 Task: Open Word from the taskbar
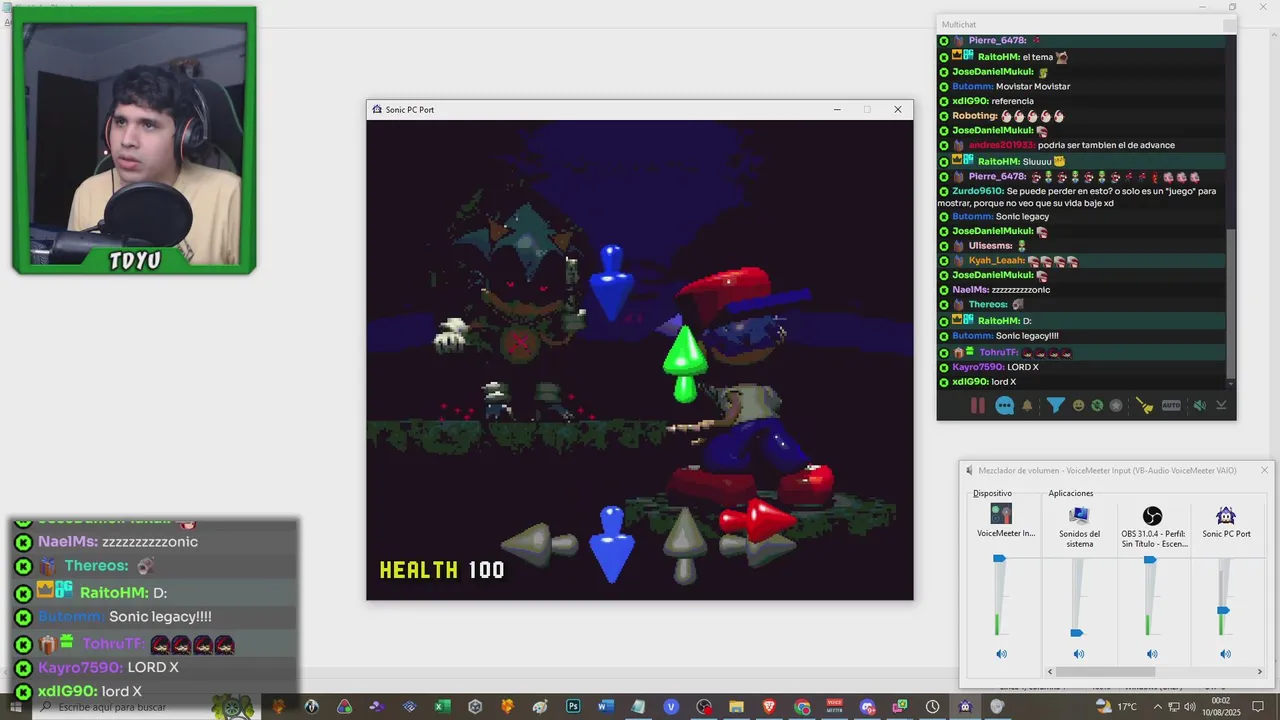pyautogui.click(x=605, y=707)
